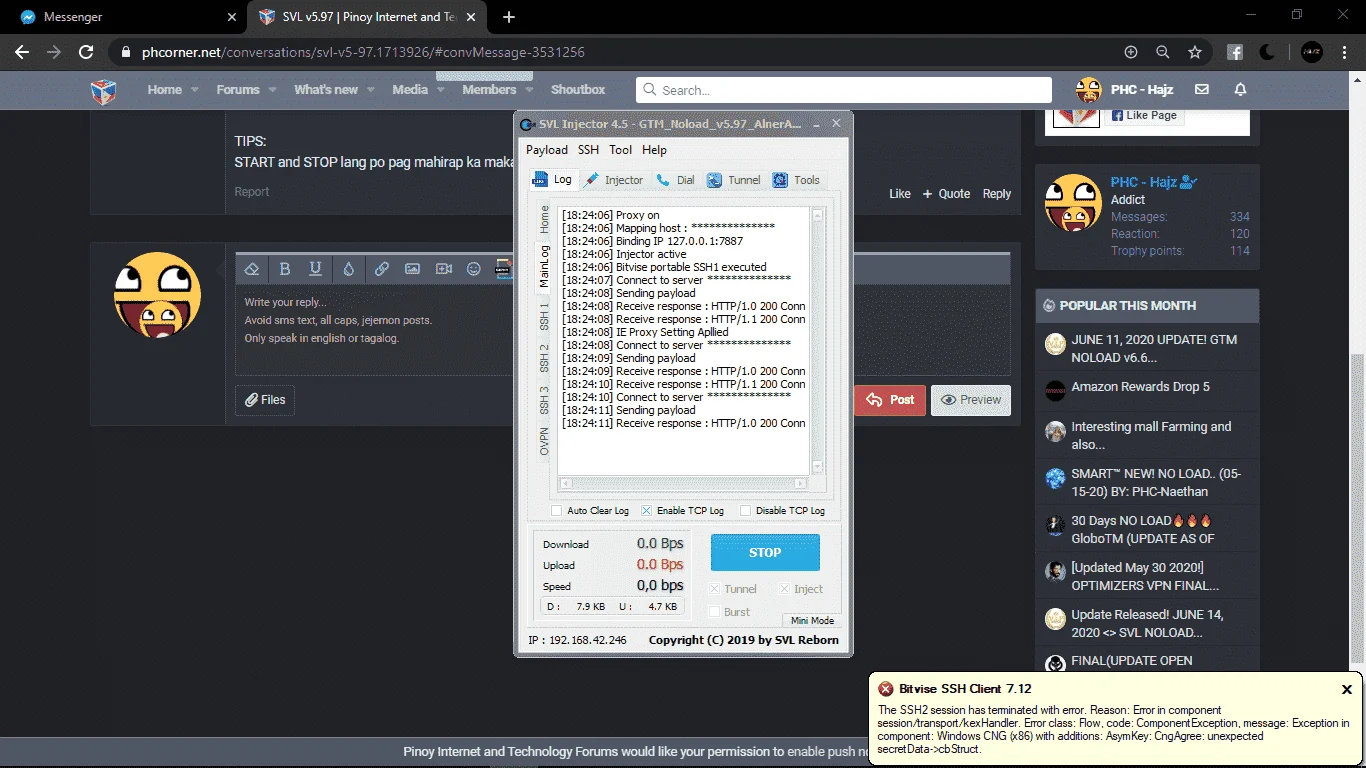Toggle the Tunnel checkbox in SVL Injector
The height and width of the screenshot is (768, 1366).
[714, 589]
